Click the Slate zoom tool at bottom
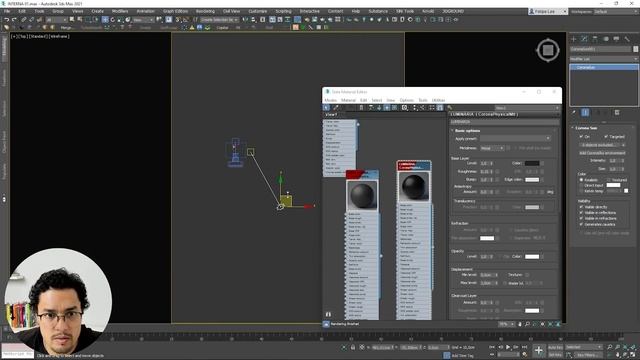Screen dimensions: 640x360 click(527, 324)
